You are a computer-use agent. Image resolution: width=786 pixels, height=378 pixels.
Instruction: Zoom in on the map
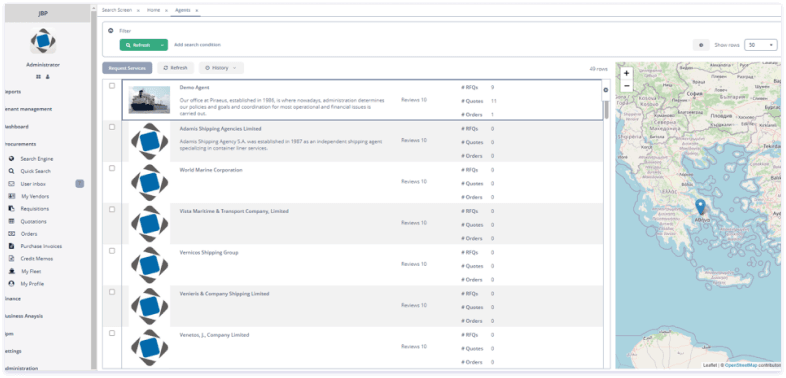tap(627, 73)
